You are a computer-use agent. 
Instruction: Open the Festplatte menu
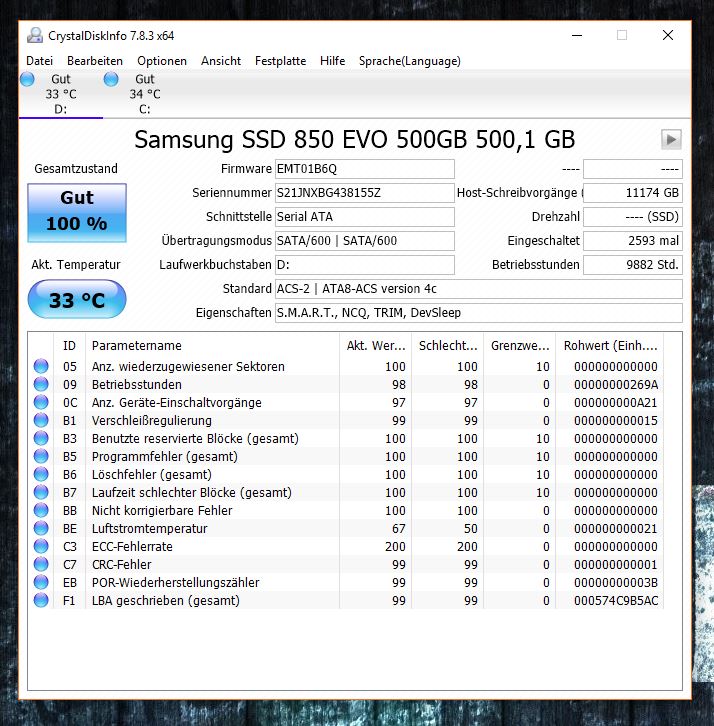click(281, 61)
